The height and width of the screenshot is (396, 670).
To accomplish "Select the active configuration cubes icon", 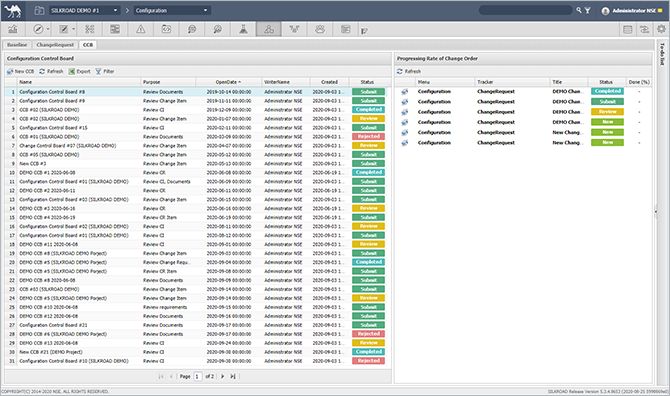I will click(269, 29).
